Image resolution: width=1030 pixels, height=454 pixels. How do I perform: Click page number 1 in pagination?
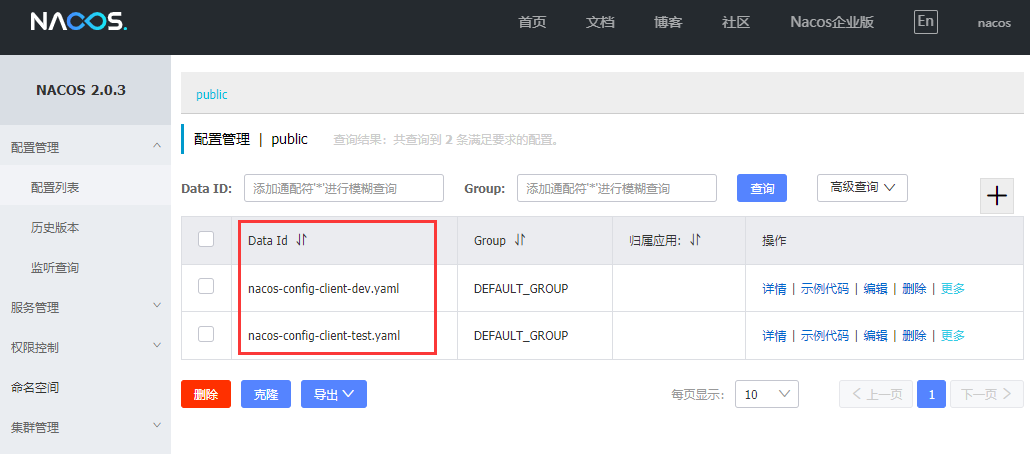point(931,394)
